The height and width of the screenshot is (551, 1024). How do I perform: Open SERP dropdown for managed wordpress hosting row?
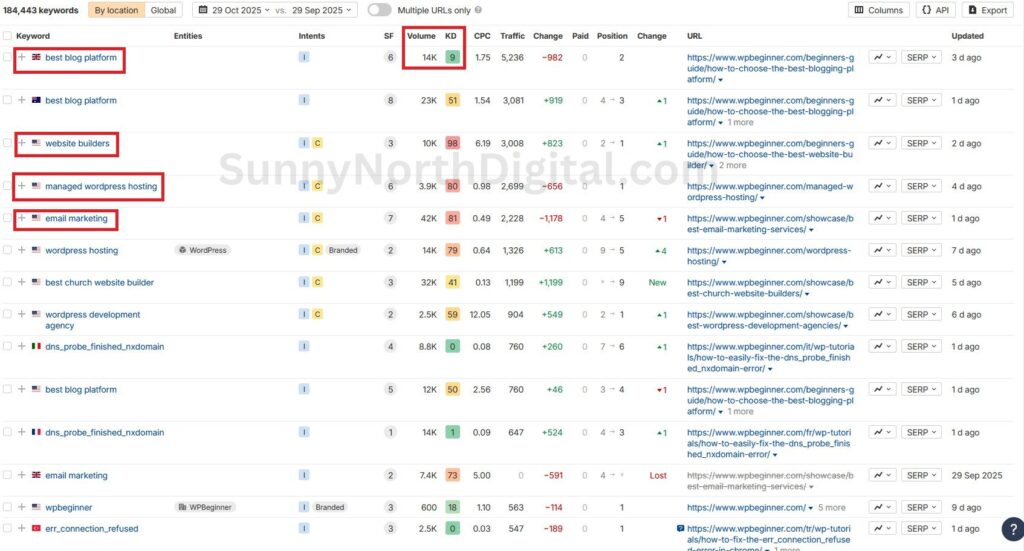(921, 186)
